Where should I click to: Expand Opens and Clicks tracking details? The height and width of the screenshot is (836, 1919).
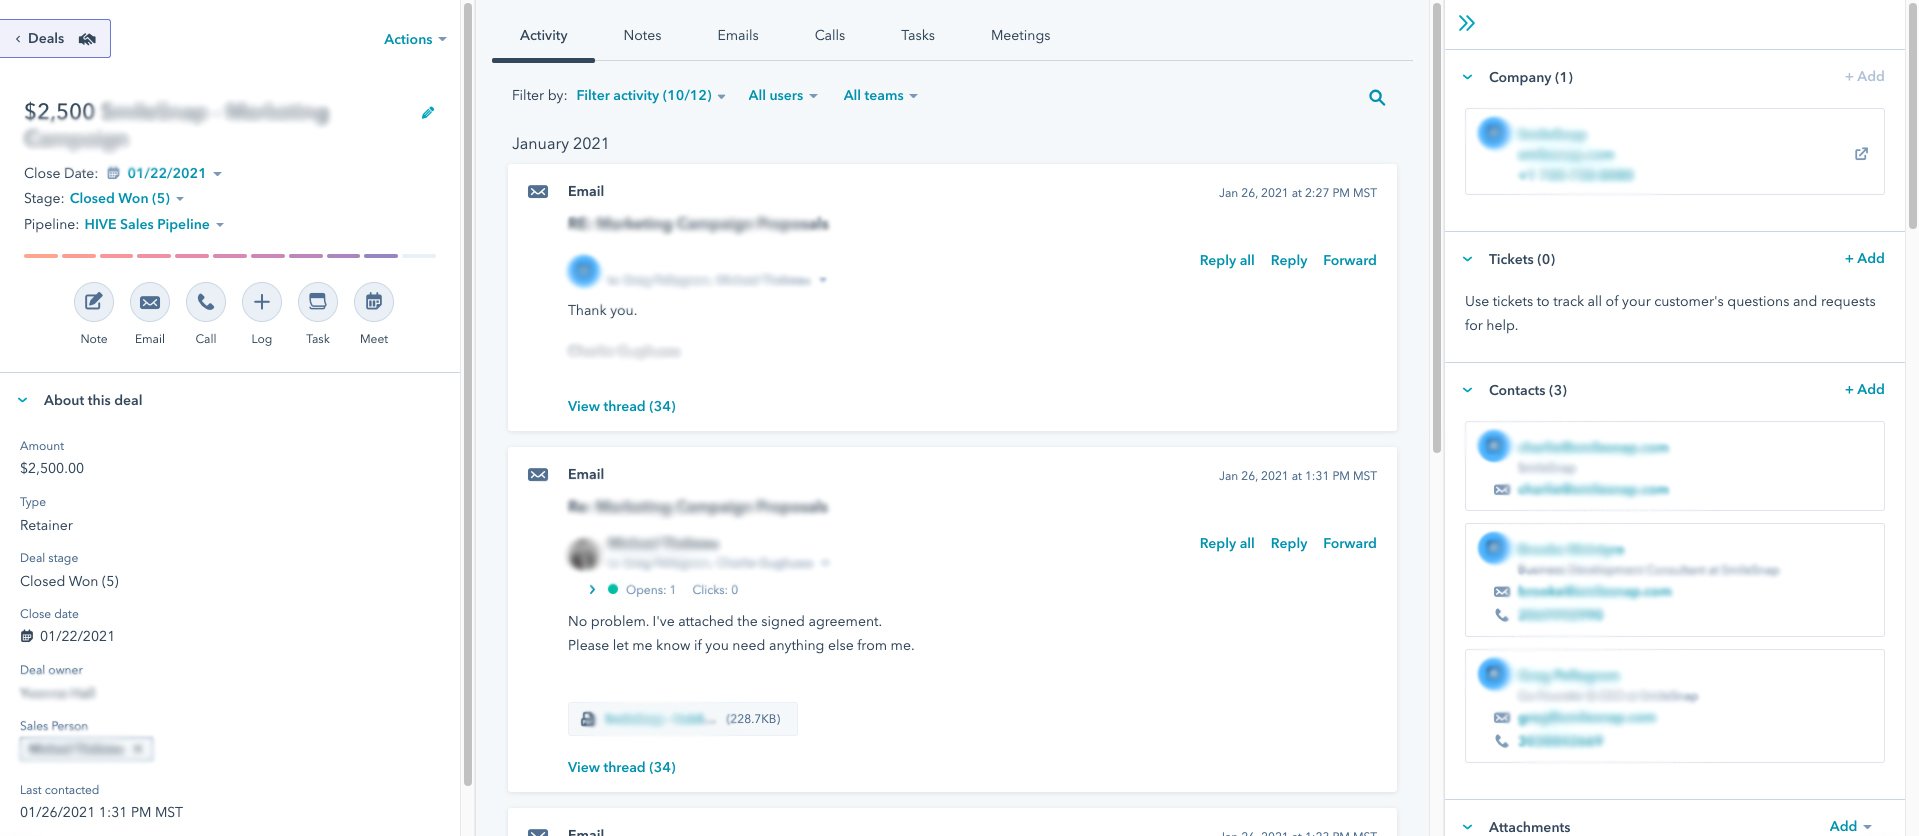[592, 590]
